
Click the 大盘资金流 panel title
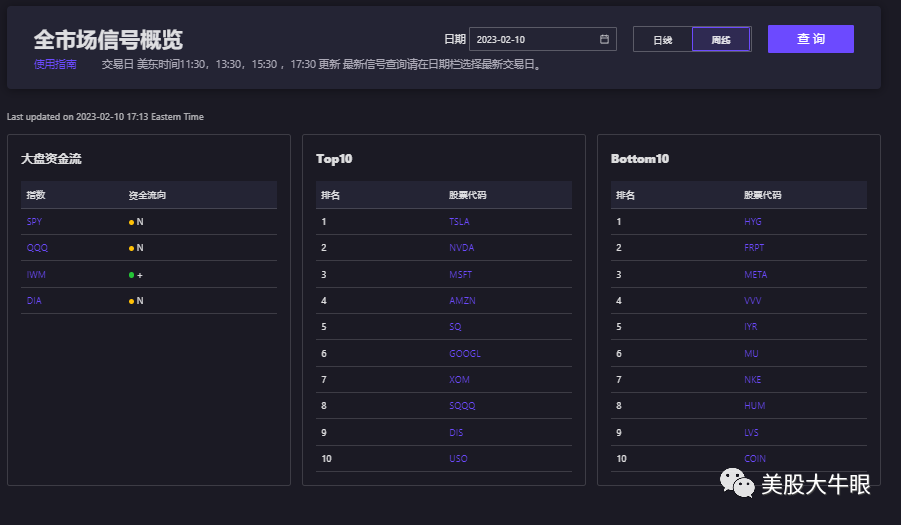coord(51,159)
